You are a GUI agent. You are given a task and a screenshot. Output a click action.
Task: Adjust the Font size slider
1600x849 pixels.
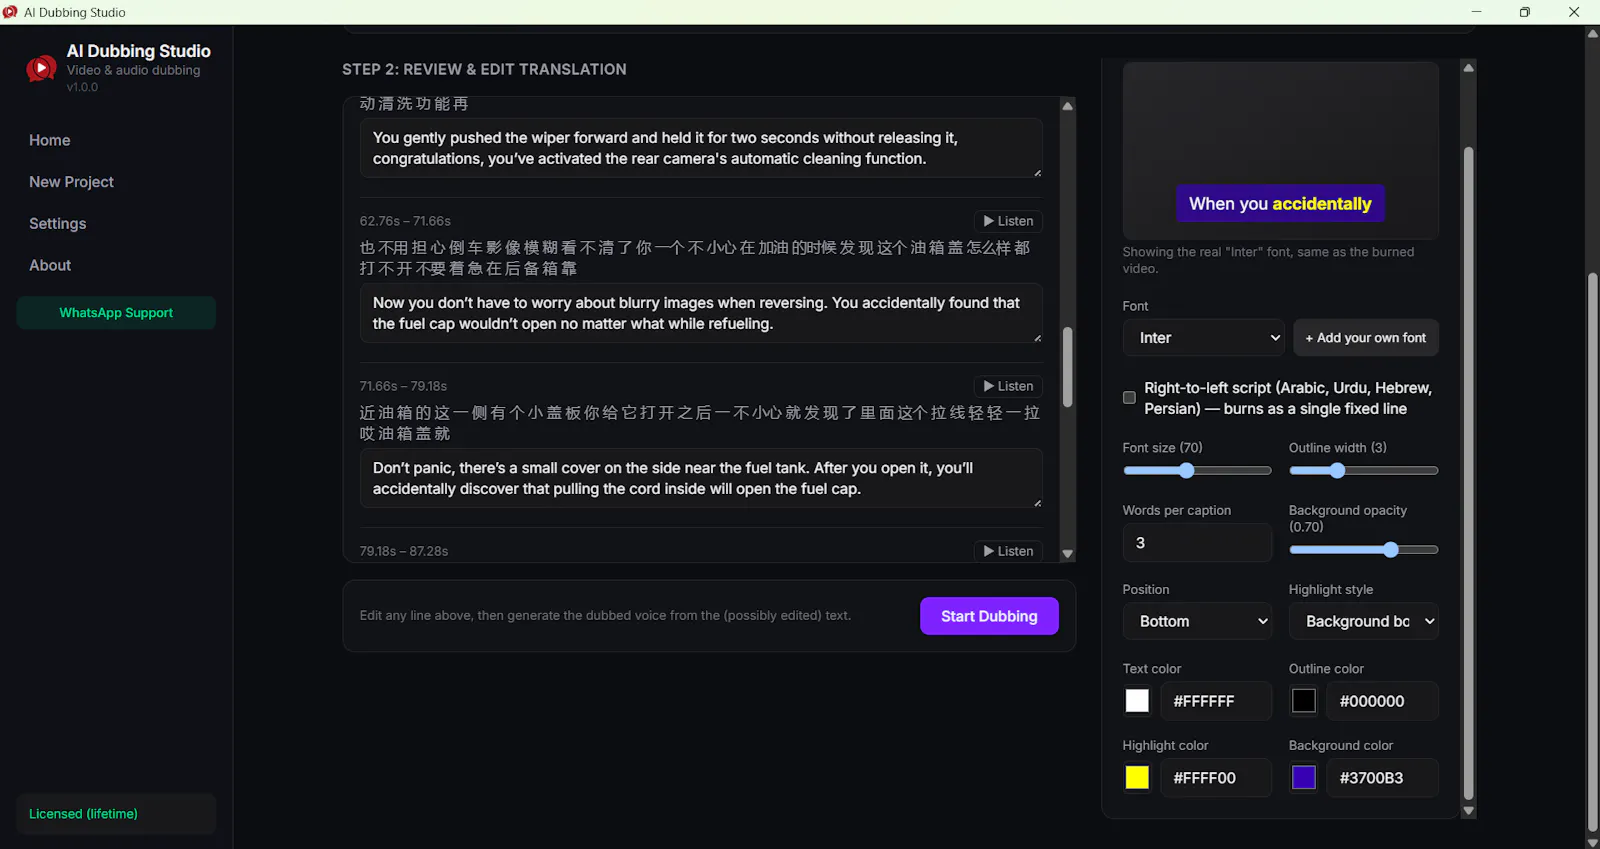tap(1197, 471)
